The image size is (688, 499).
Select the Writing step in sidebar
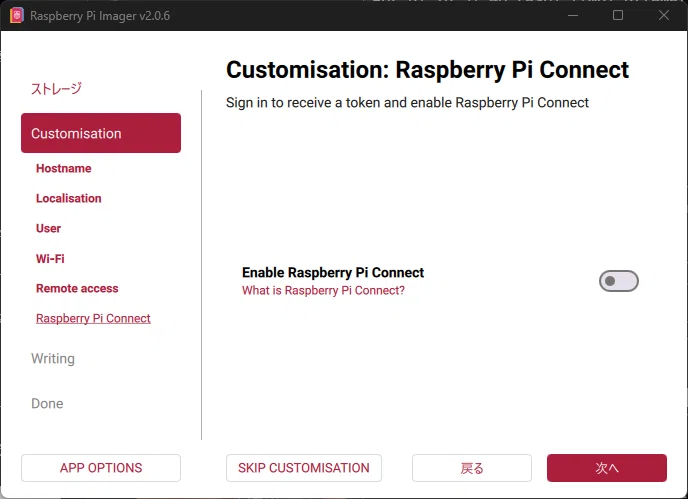[53, 359]
